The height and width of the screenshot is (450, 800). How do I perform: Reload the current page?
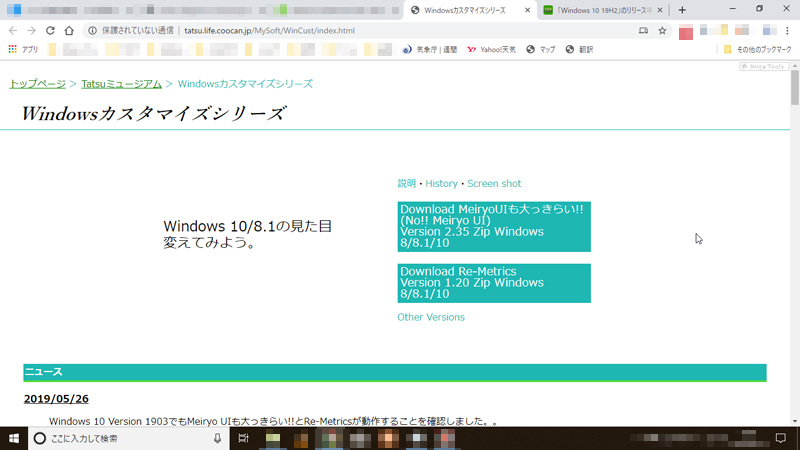[x=50, y=31]
